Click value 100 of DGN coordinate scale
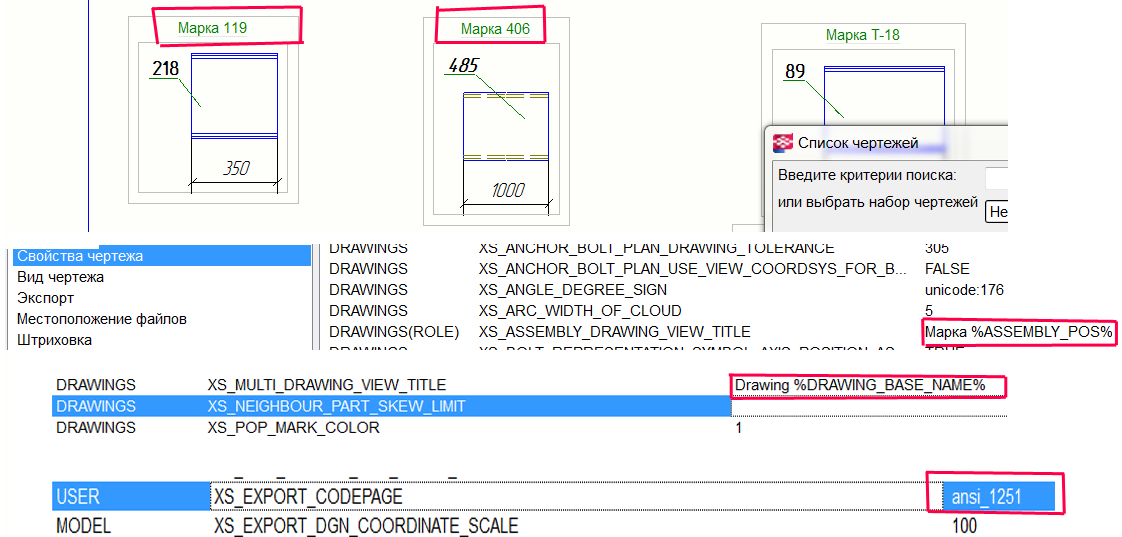The width and height of the screenshot is (1122, 537). [965, 526]
